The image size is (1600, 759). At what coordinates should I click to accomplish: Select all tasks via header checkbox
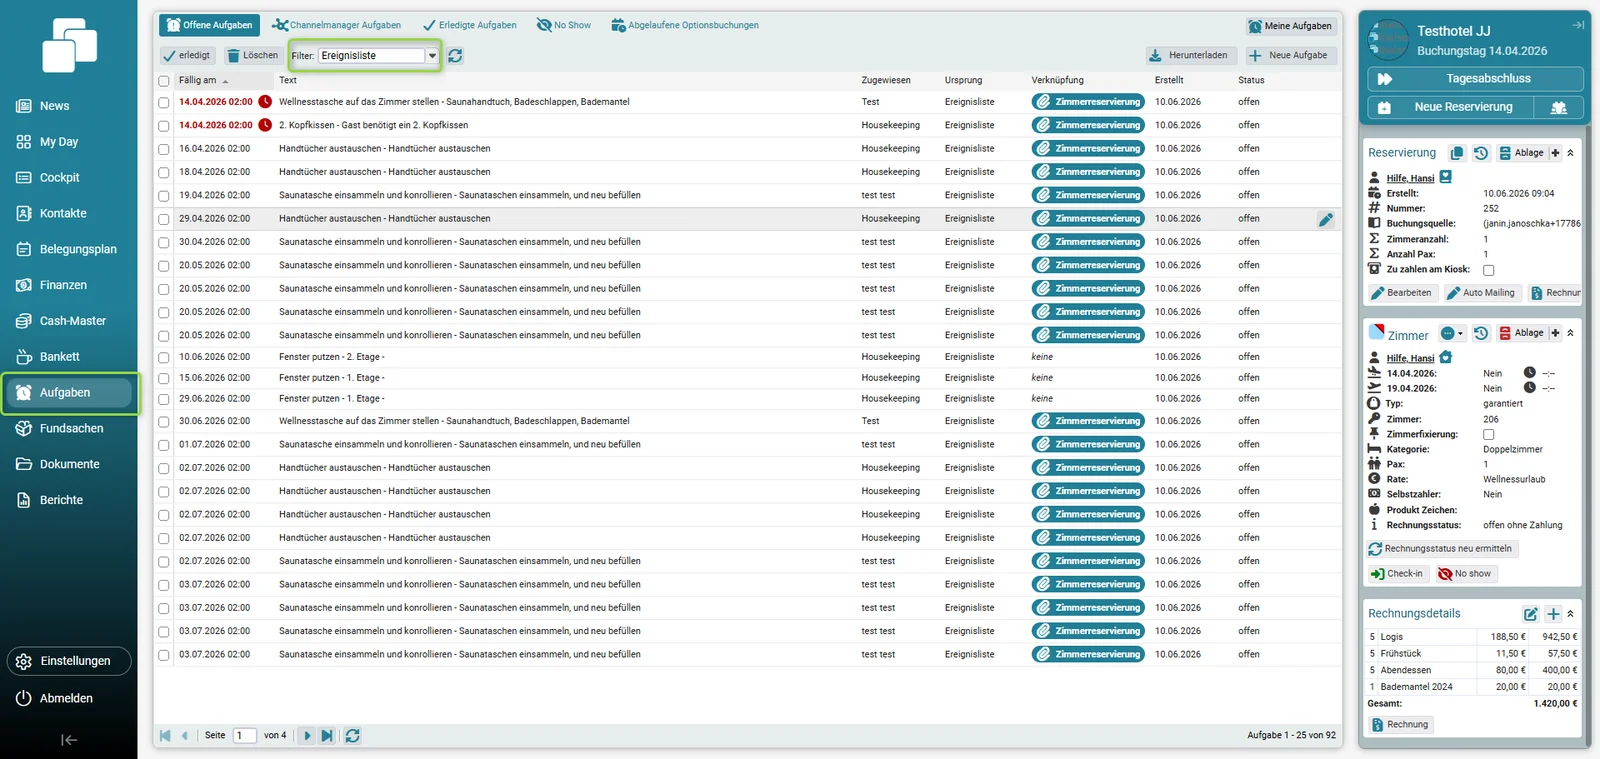pyautogui.click(x=164, y=81)
